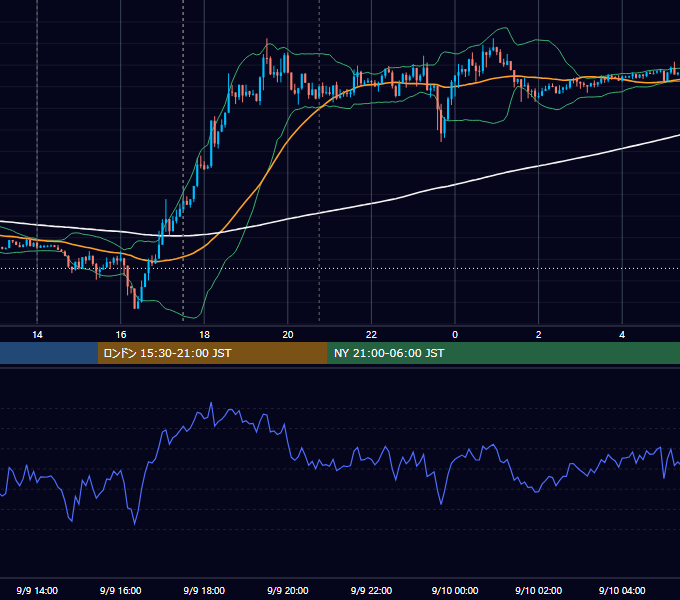680x600 pixels.
Task: Click the NY 21:00-06:00 JST session bar
Action: [x=503, y=353]
